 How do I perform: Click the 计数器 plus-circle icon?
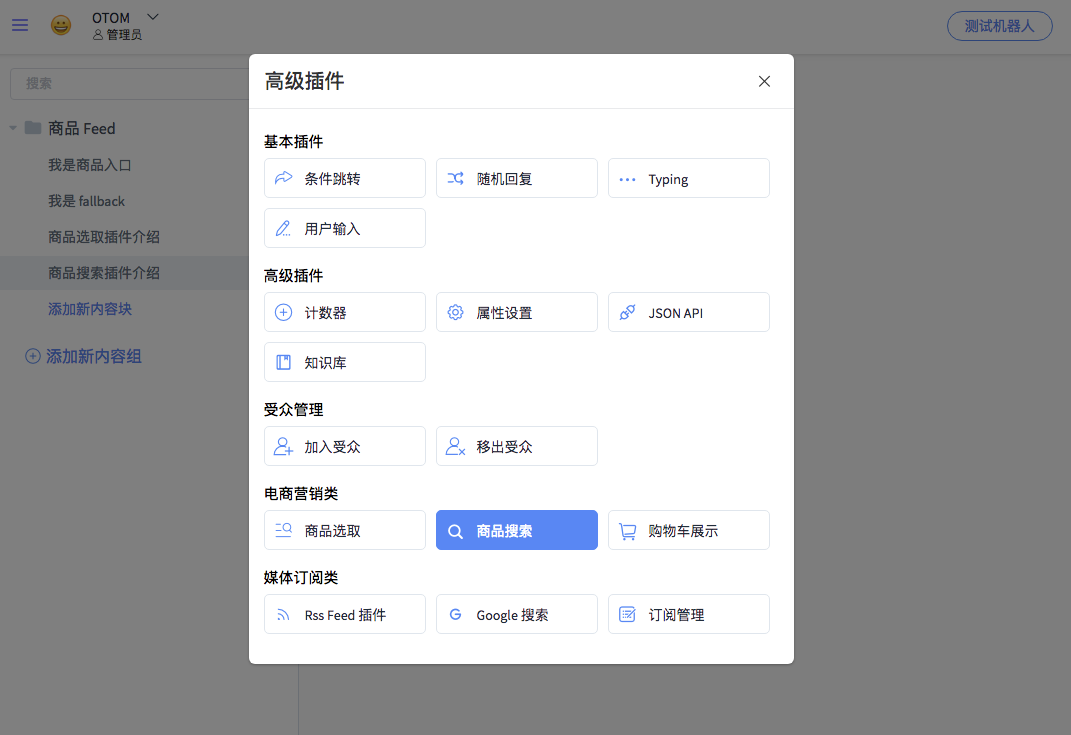(x=283, y=312)
